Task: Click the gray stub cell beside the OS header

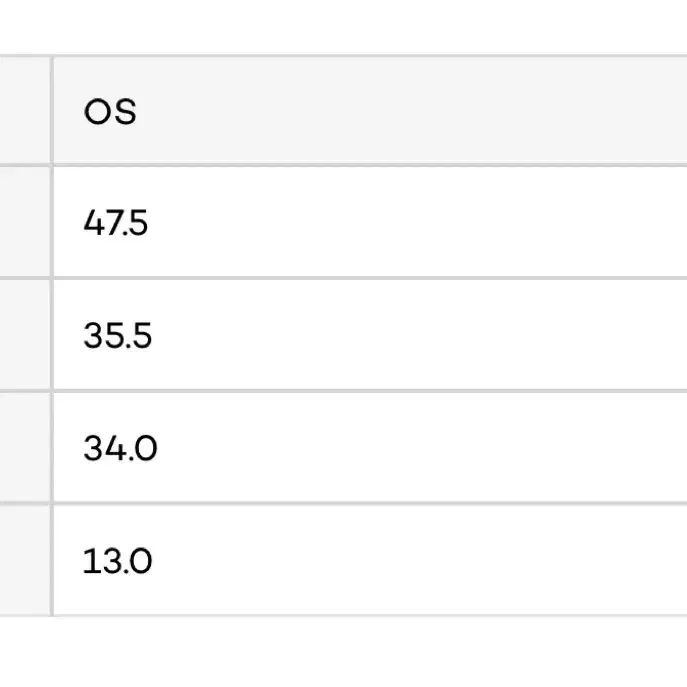Action: pos(25,110)
